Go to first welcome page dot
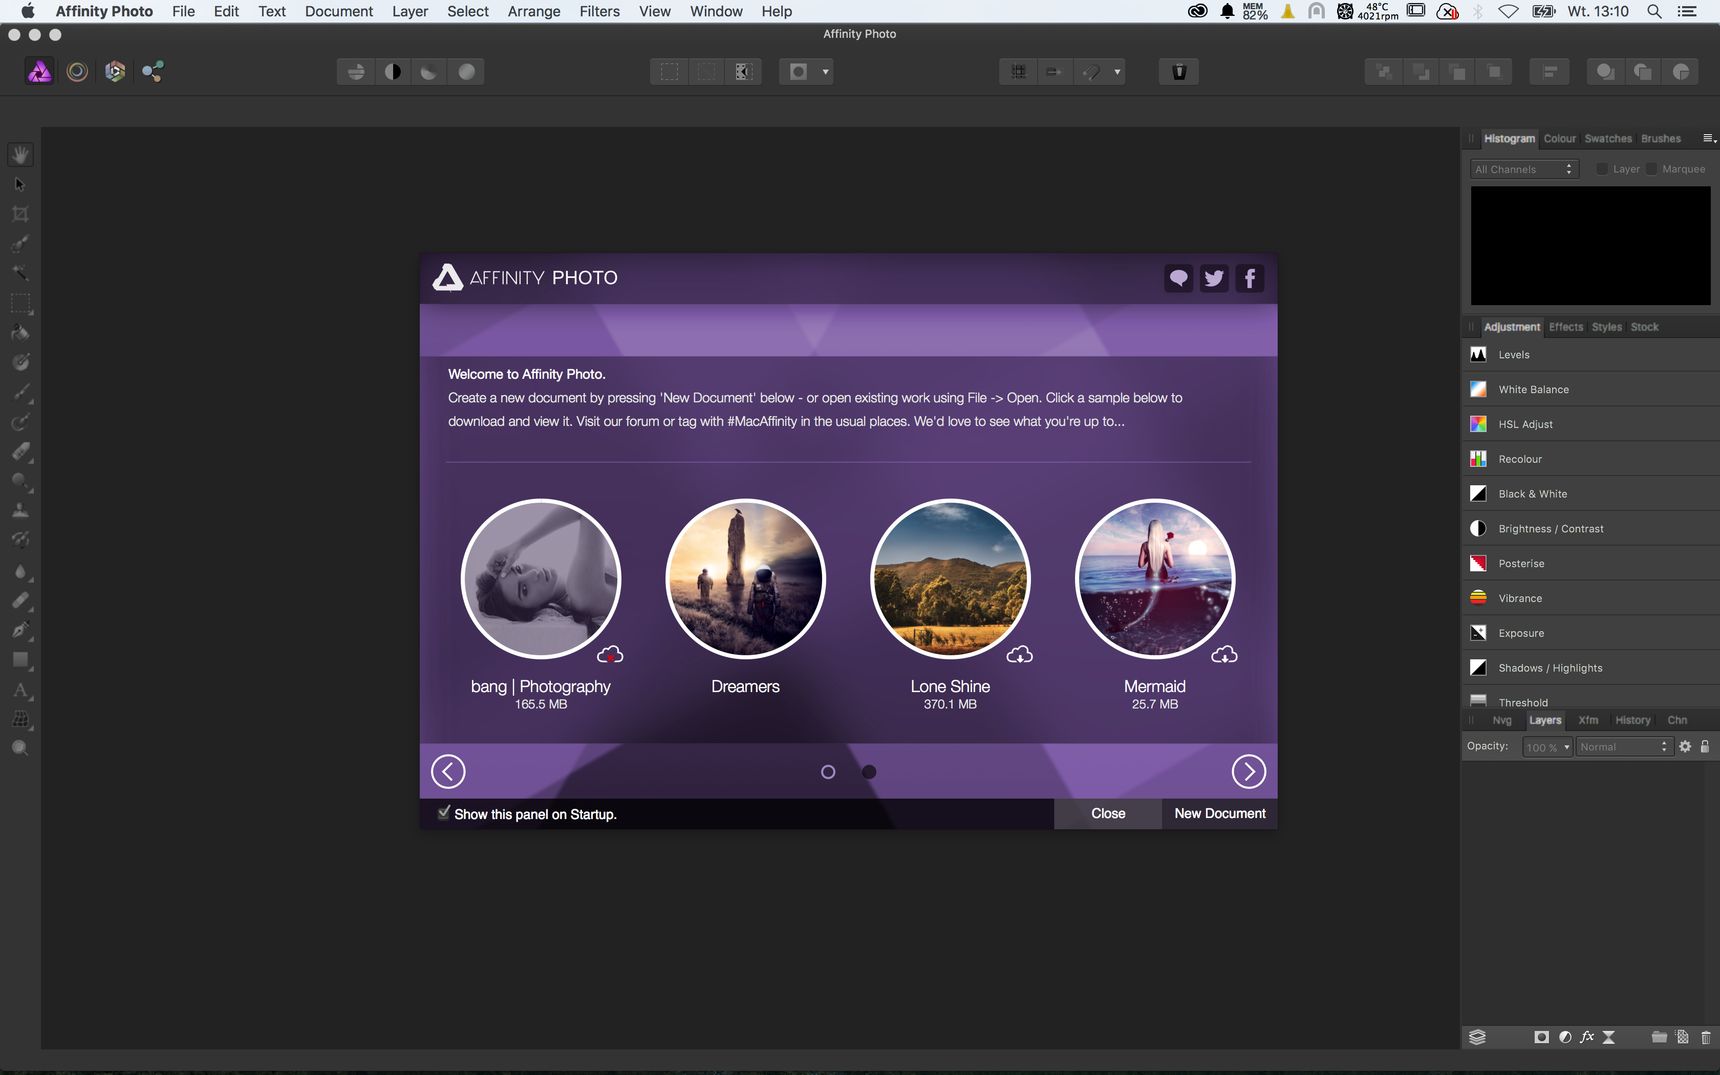The width and height of the screenshot is (1720, 1075). [x=828, y=772]
